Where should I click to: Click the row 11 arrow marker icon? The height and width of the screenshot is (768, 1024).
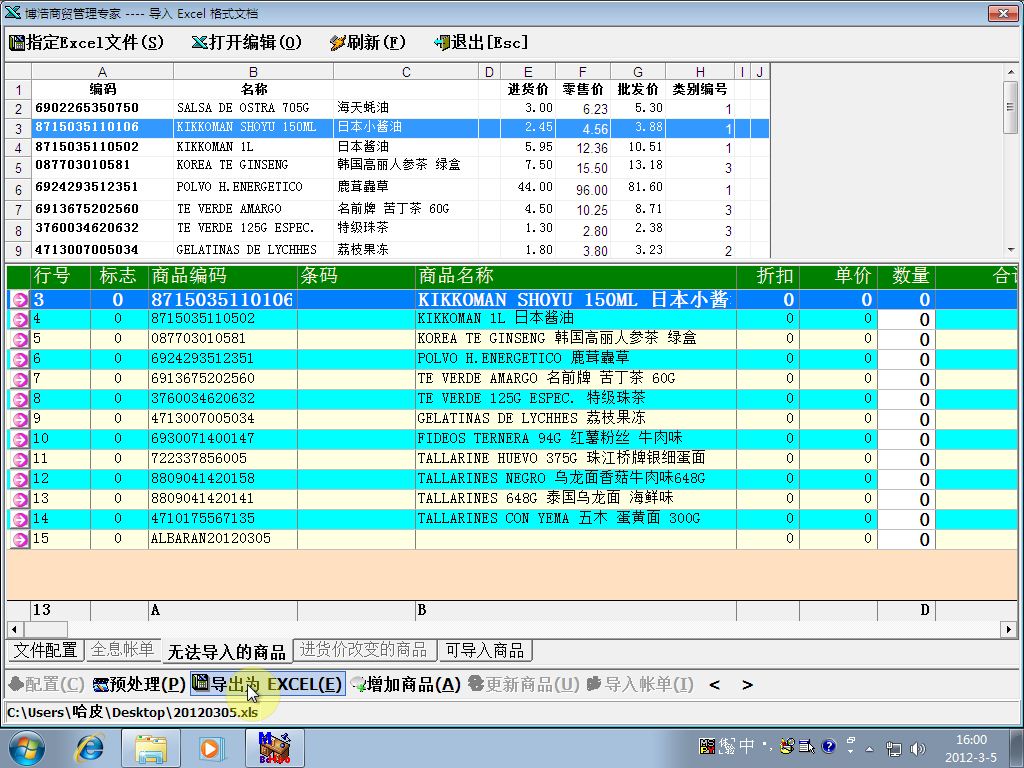(20, 460)
